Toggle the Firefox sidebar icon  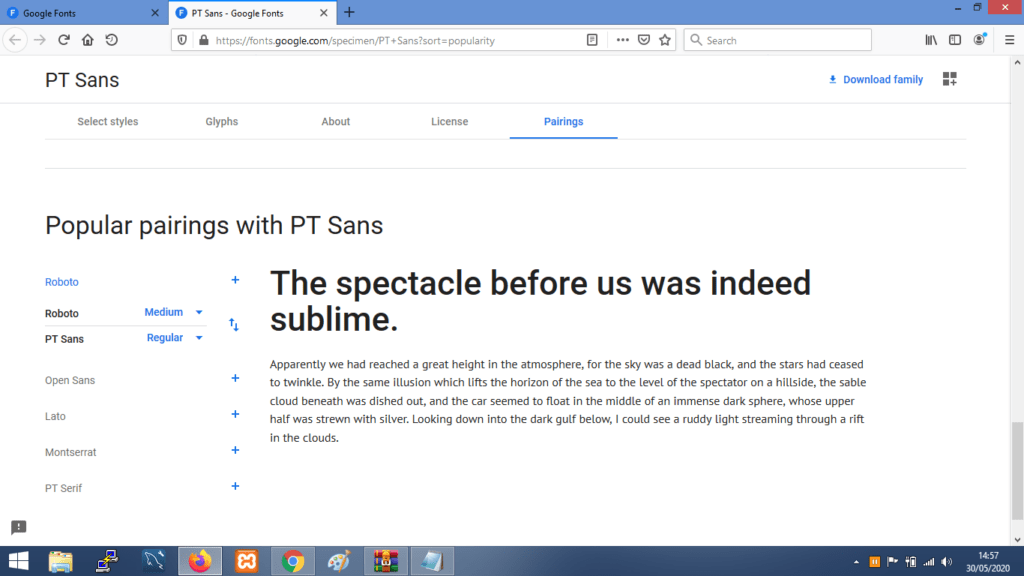pos(955,40)
